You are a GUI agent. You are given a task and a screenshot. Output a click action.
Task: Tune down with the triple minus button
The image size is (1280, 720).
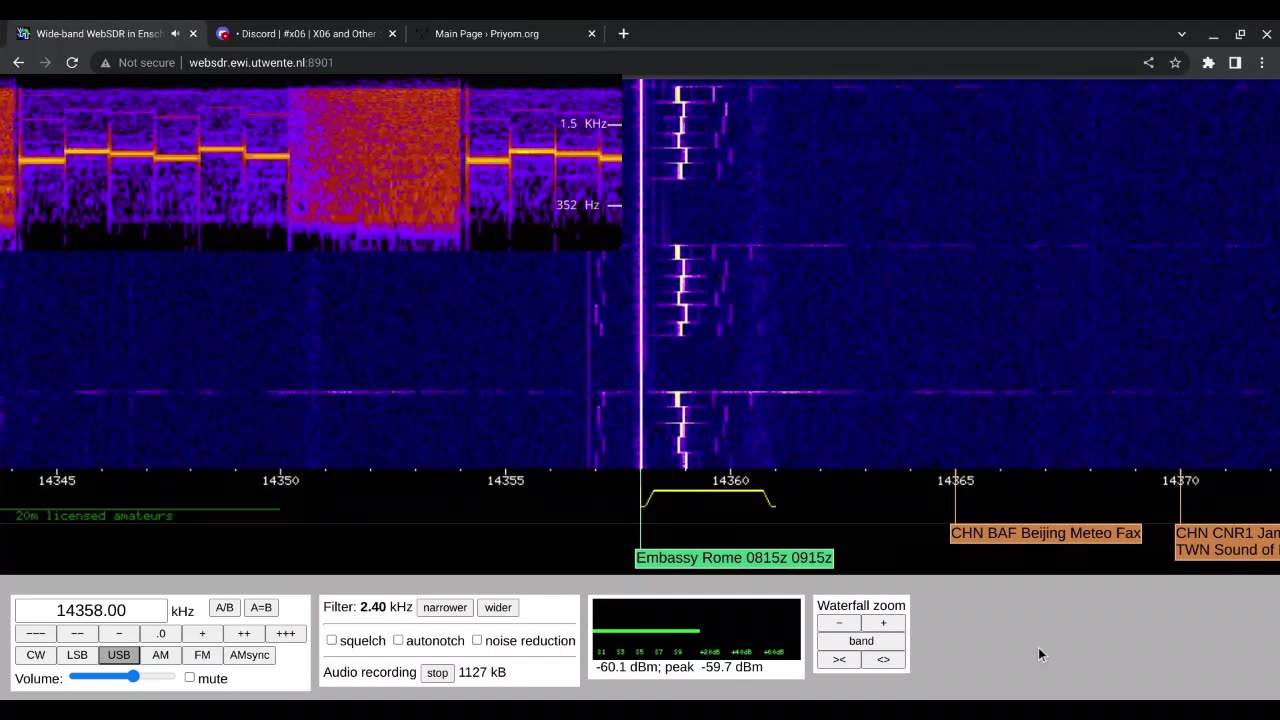coord(35,633)
